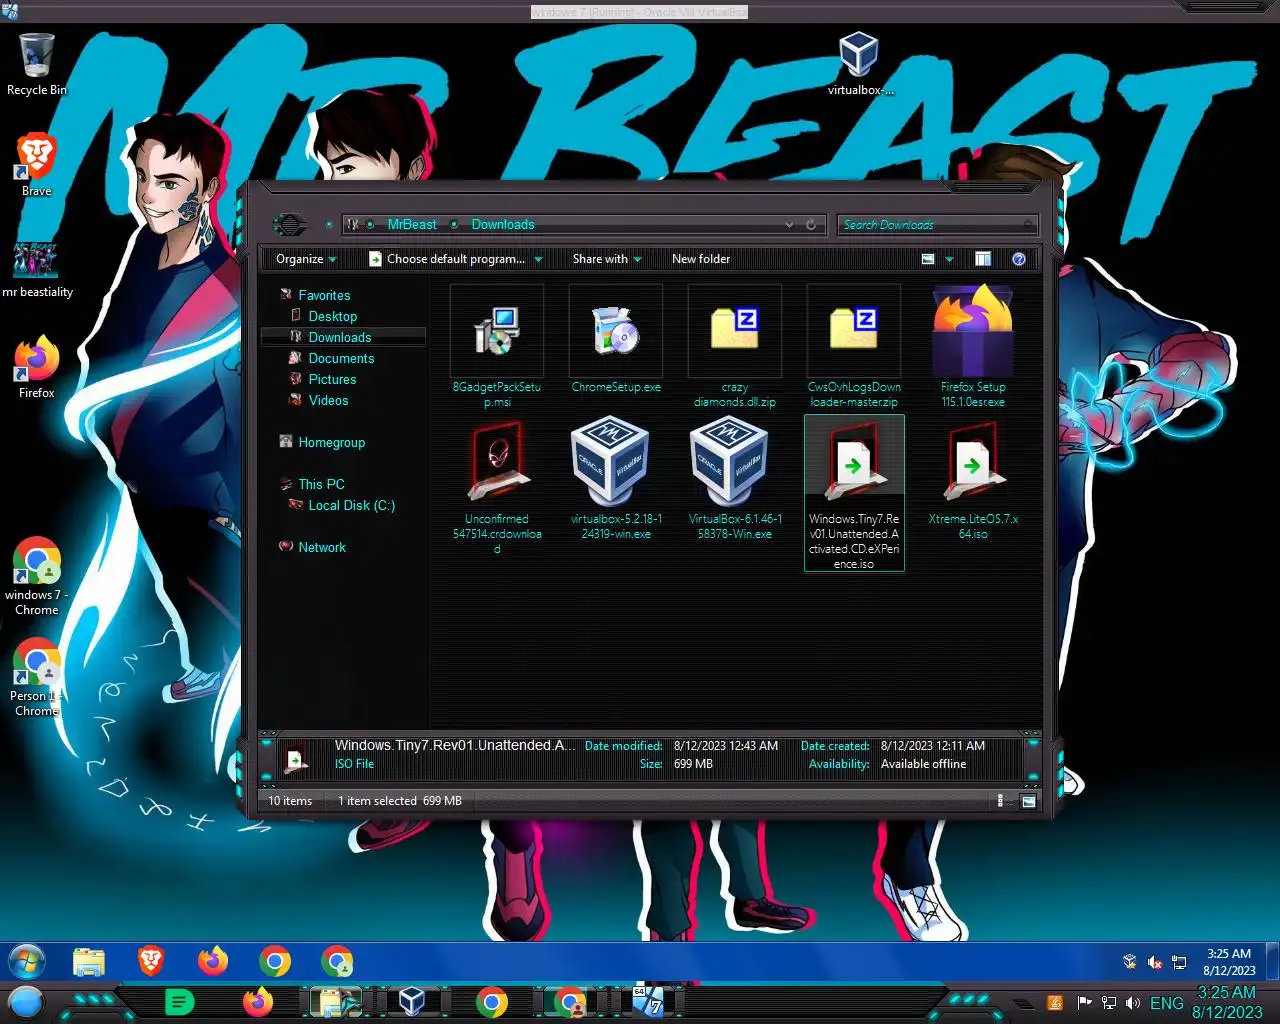Select the Windows.Tiny7 ISO file icon
Viewport: 1280px width, 1024px height.
click(x=854, y=463)
